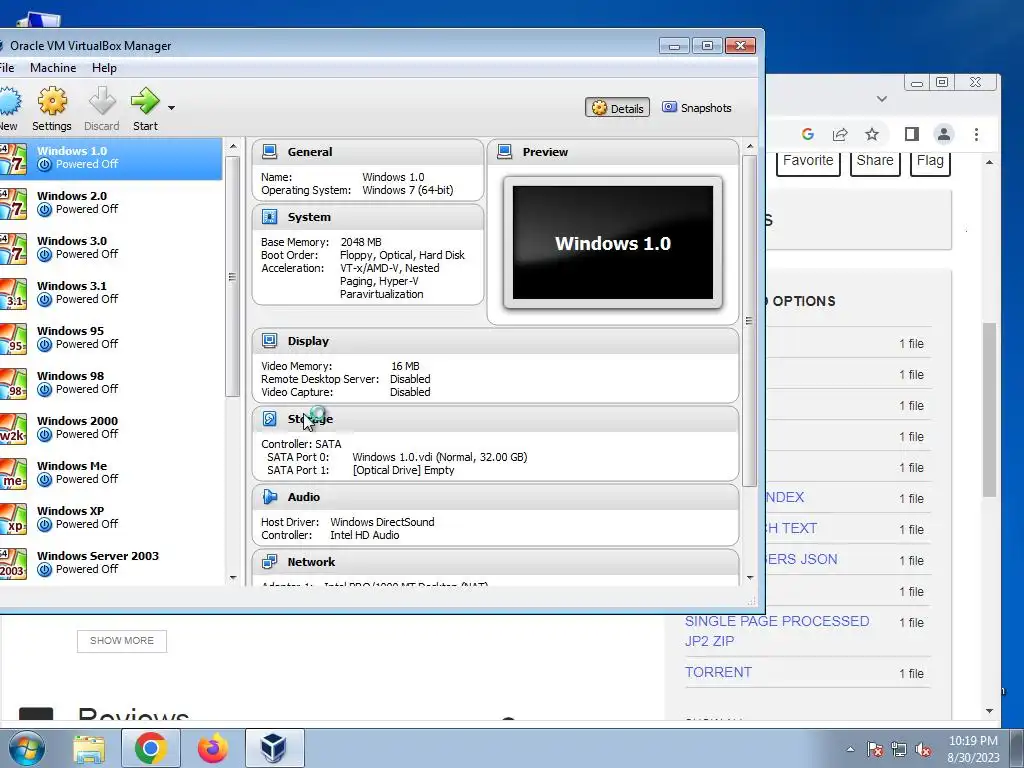Click the Windows 3.1 OS icon in list
Viewport: 1024px width, 768px height.
tap(13, 293)
